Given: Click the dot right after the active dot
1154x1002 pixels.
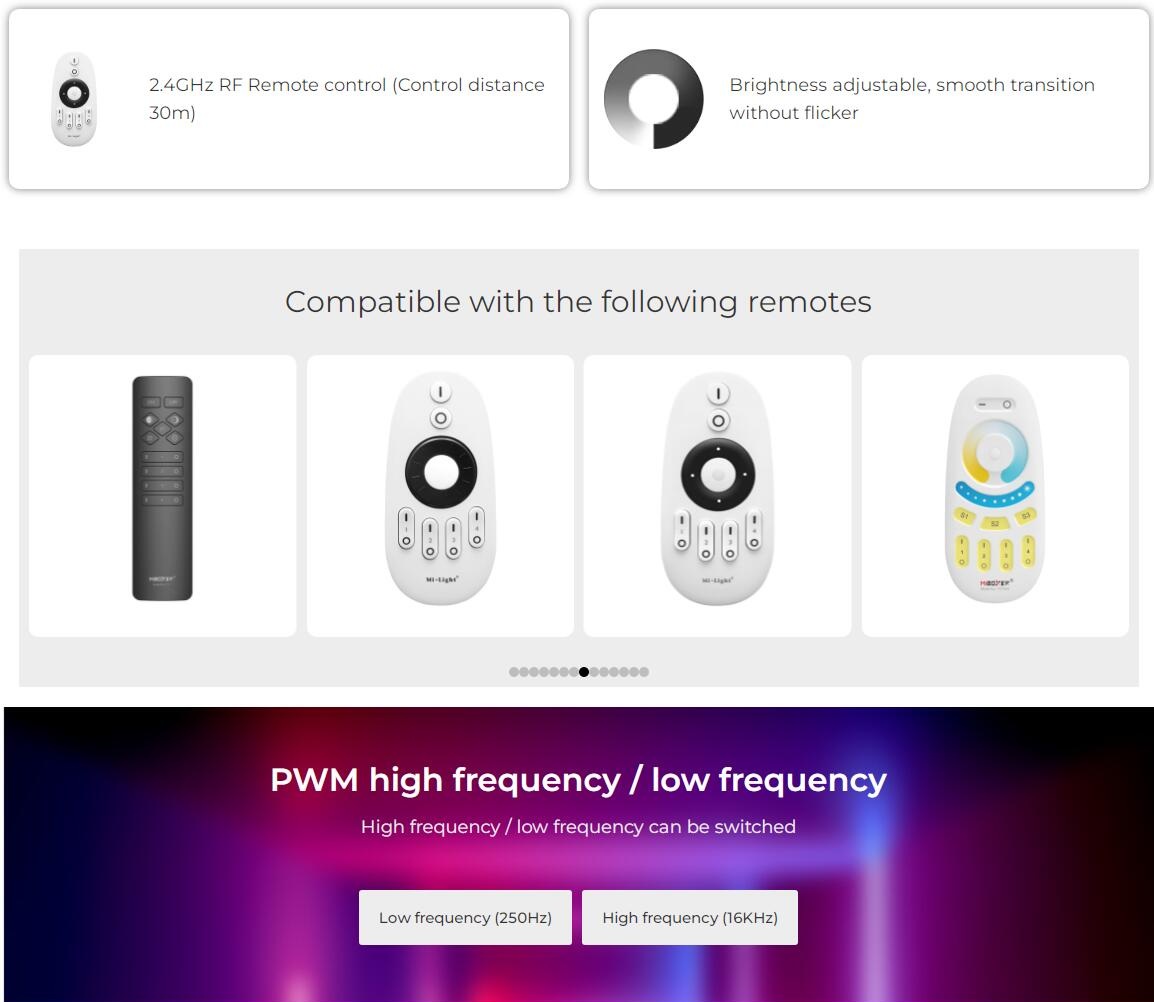Looking at the screenshot, I should [x=594, y=671].
